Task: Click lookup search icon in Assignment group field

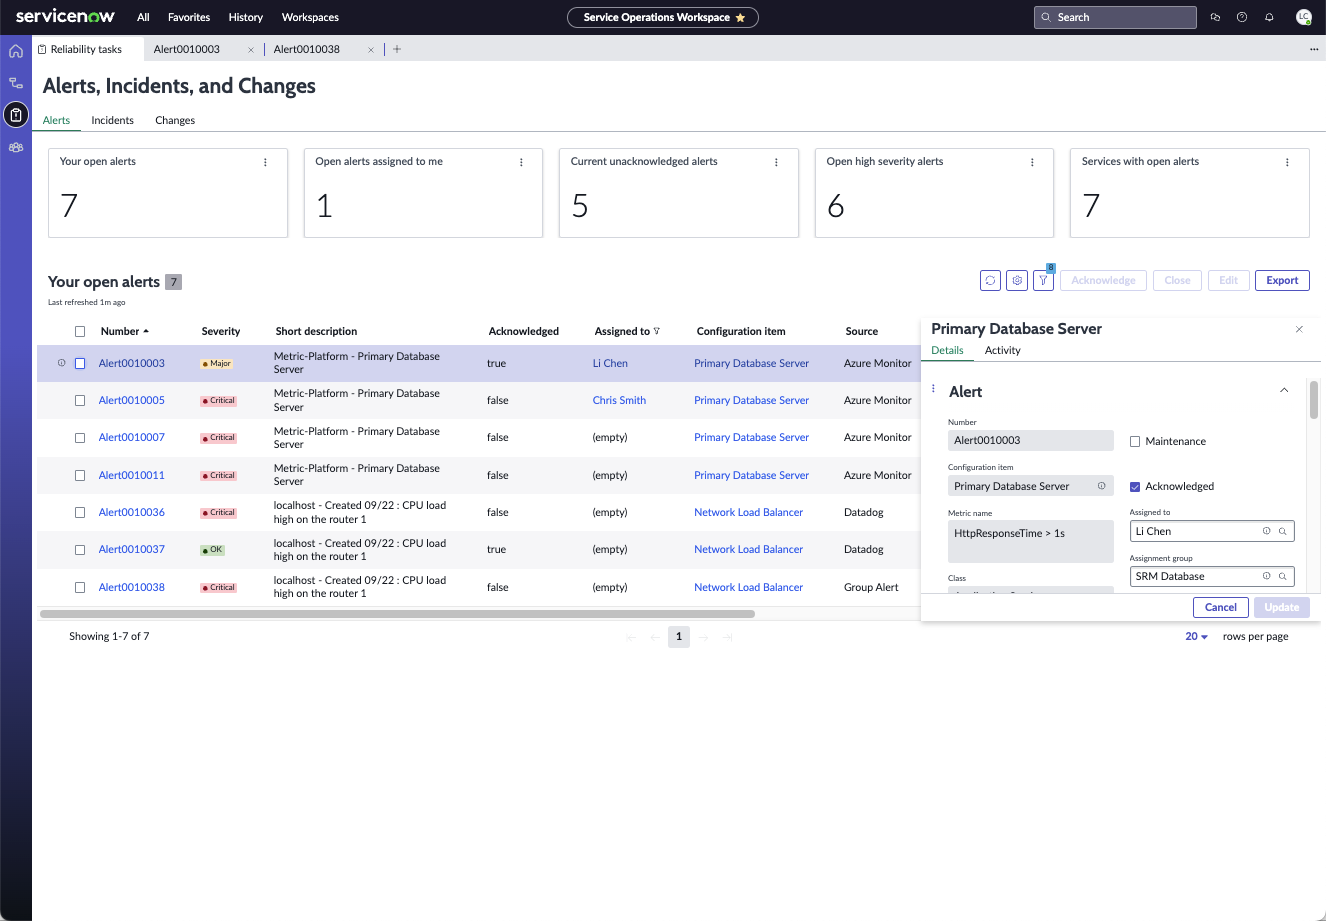Action: pyautogui.click(x=1282, y=576)
